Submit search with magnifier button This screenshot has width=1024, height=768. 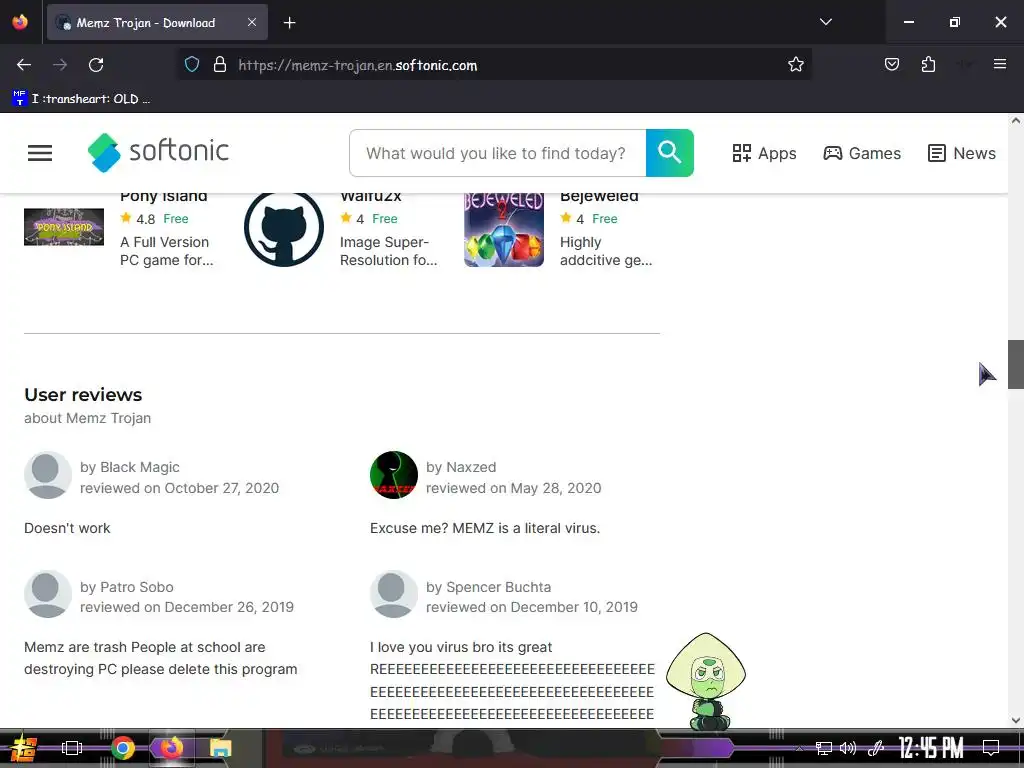669,153
